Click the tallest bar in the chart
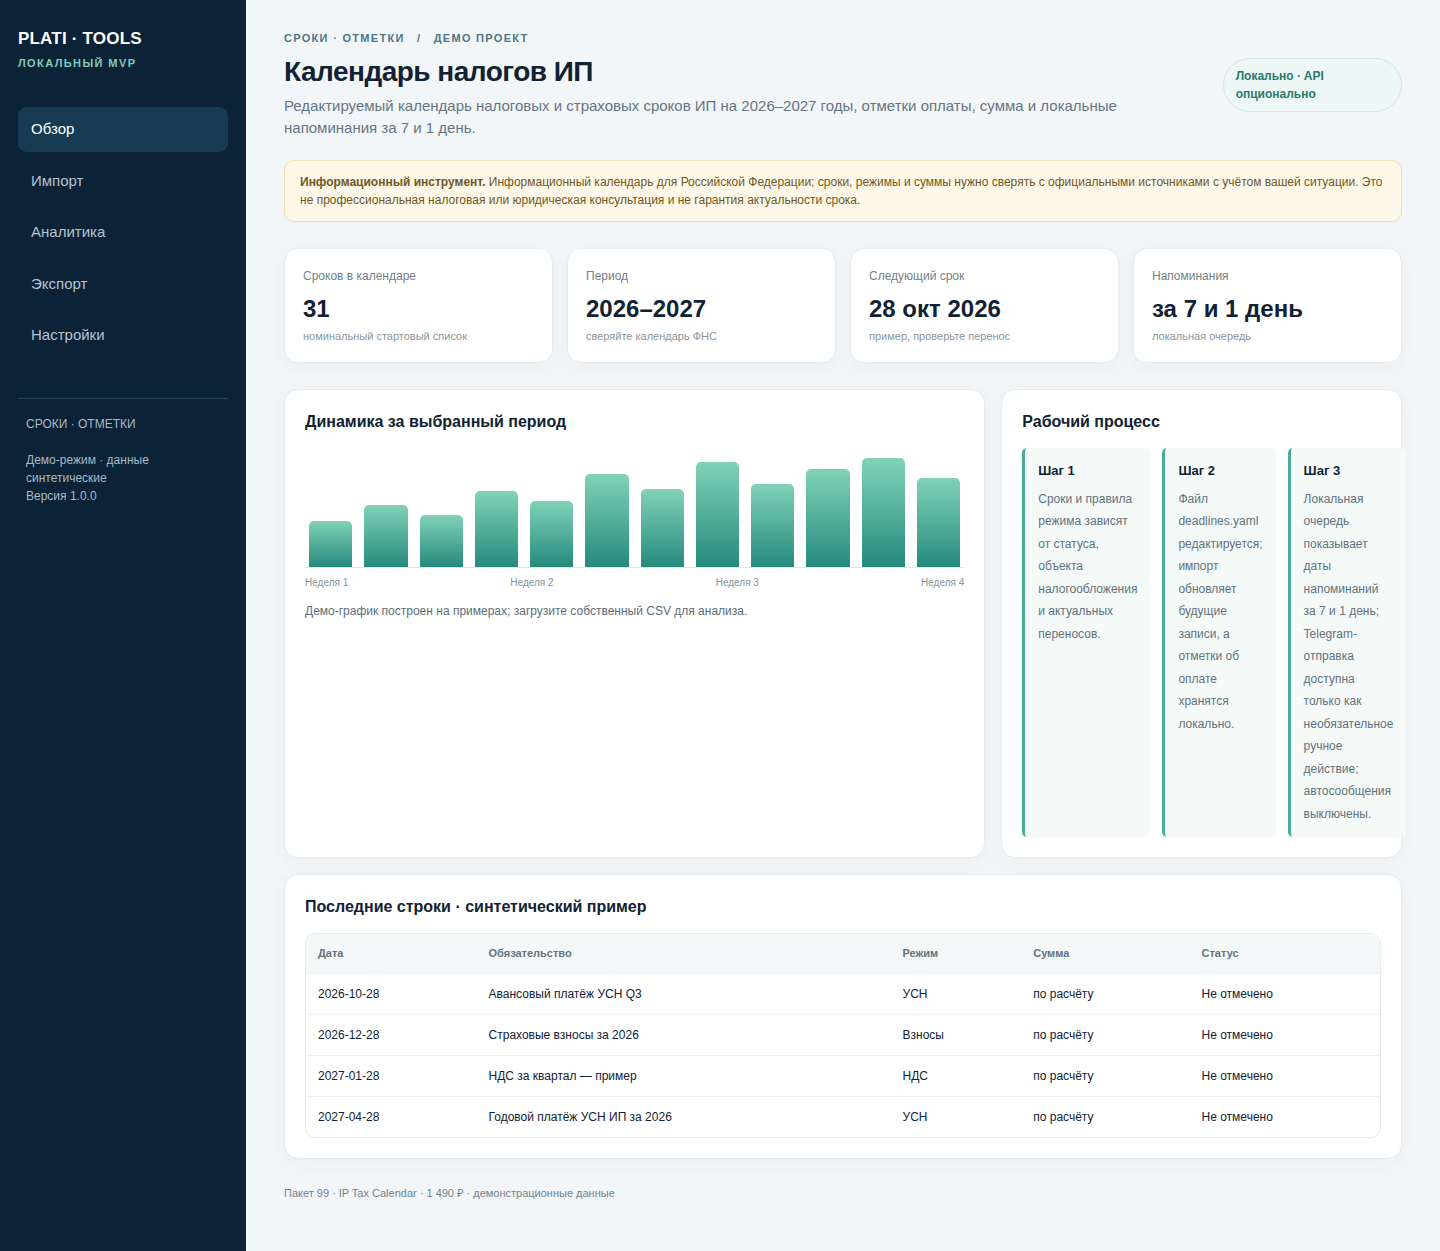The width and height of the screenshot is (1440, 1251). coord(883,513)
